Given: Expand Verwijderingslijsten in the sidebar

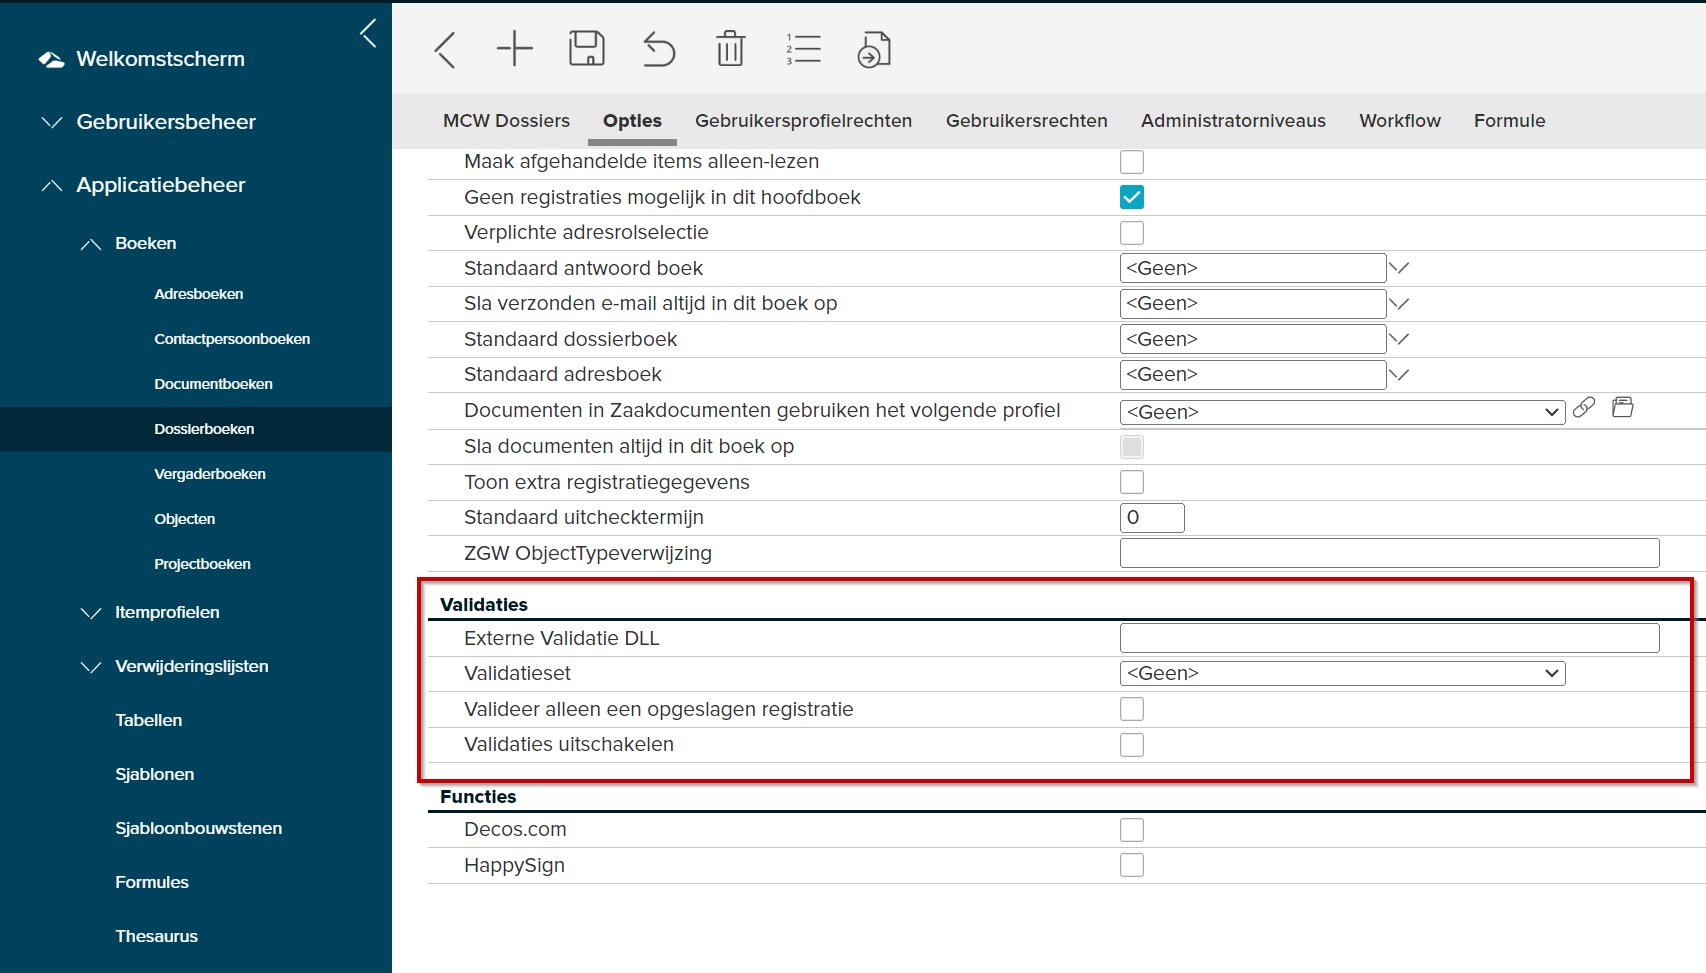Looking at the screenshot, I should point(91,667).
